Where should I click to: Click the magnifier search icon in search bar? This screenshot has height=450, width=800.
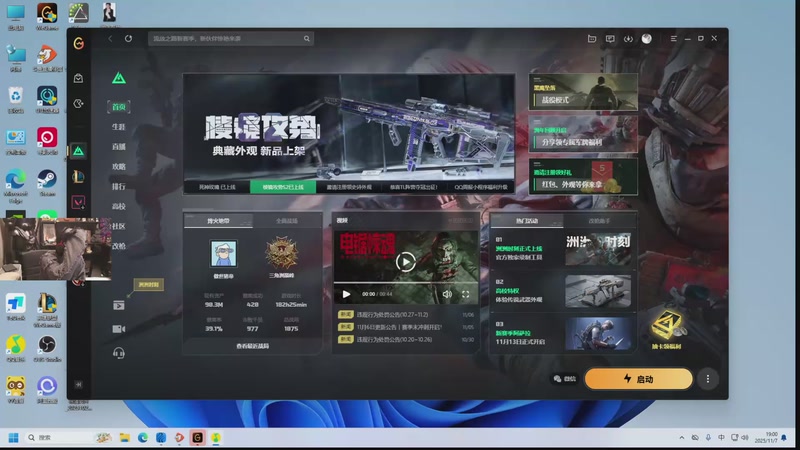307,39
